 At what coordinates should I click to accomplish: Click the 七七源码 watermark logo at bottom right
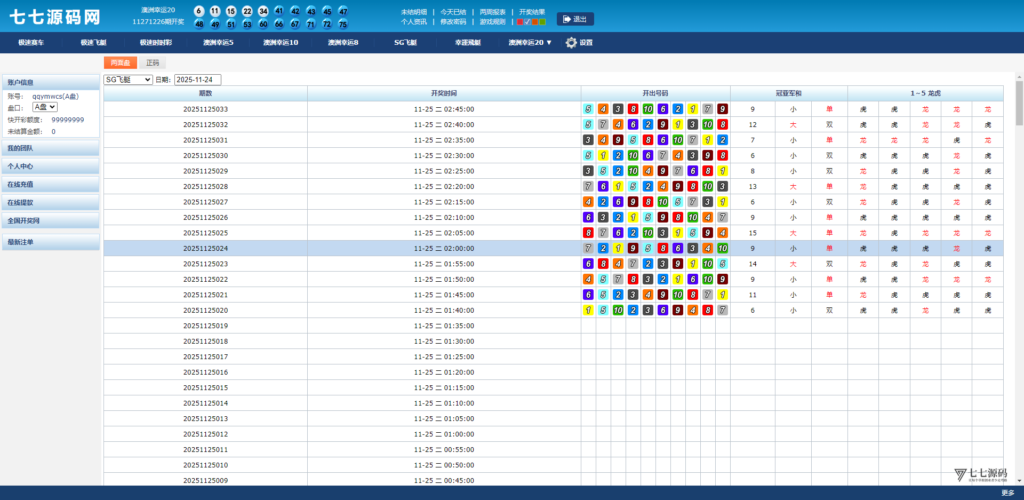979,474
